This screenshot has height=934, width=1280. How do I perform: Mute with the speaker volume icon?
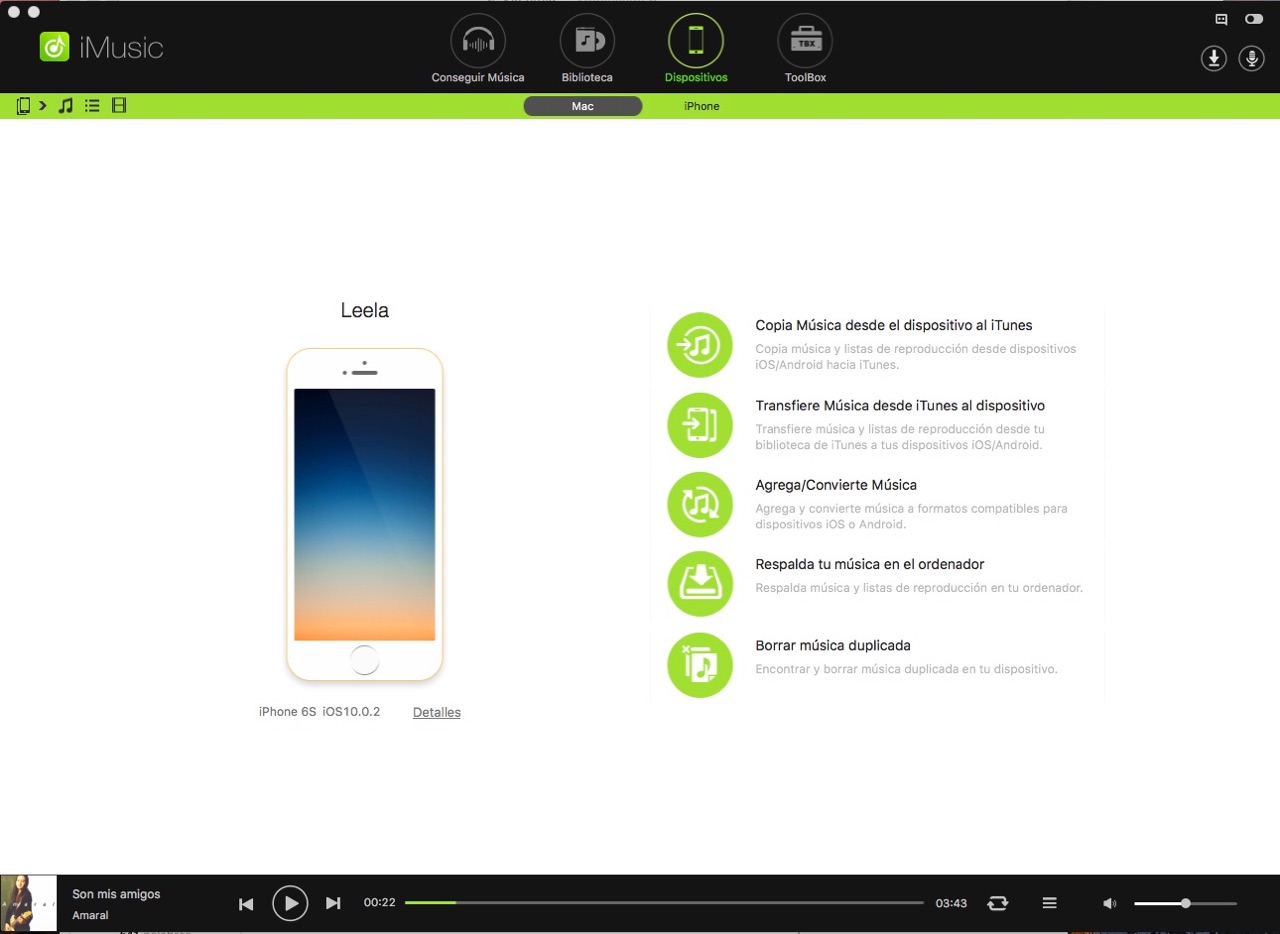[1109, 904]
